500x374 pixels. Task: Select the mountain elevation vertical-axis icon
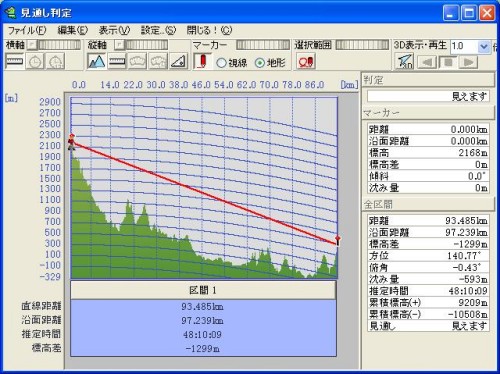[96, 61]
